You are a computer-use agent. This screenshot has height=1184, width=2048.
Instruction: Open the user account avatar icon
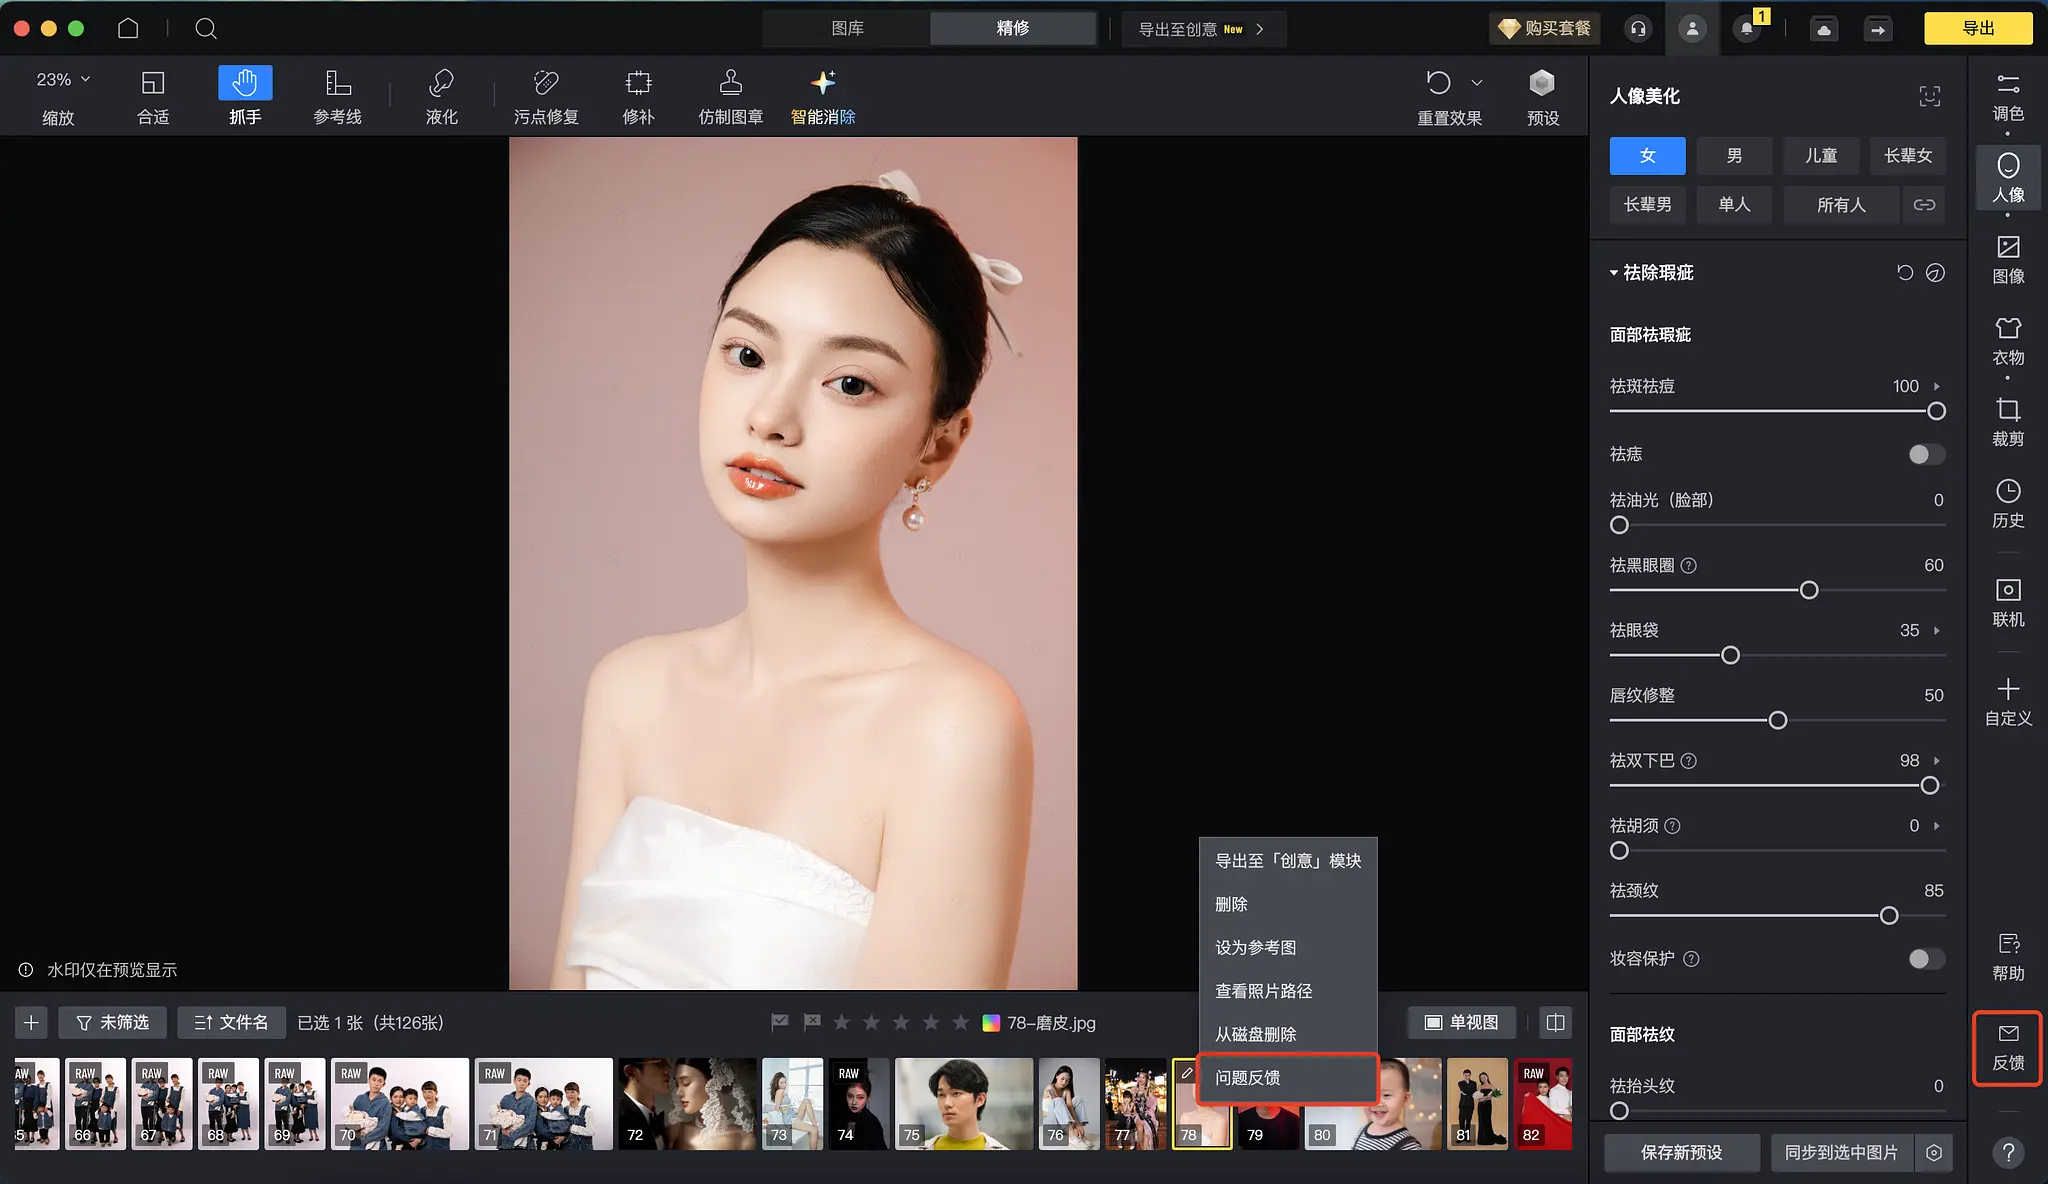1692,29
